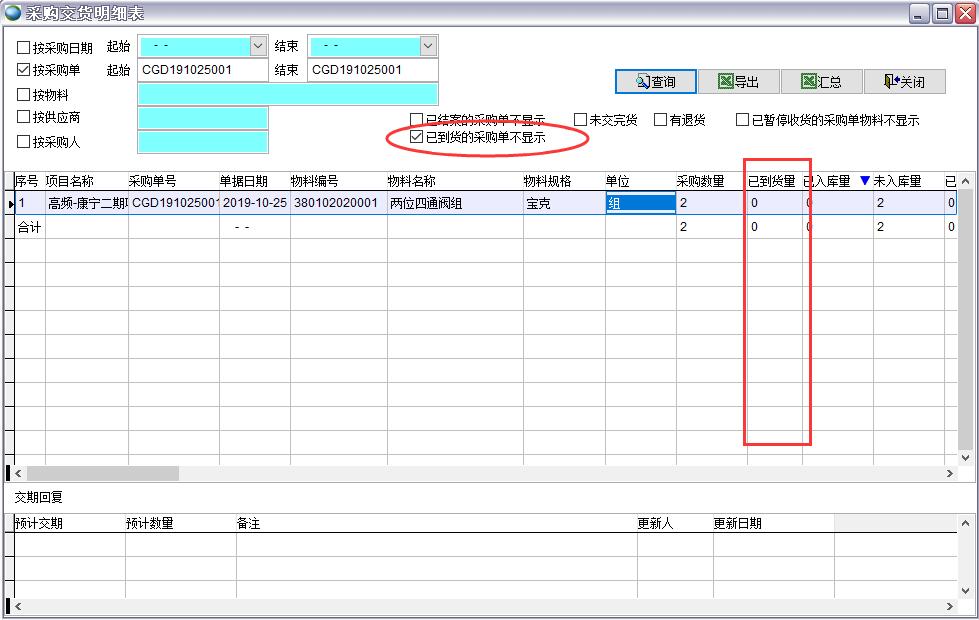Enable the 有退货 filter option

point(660,119)
